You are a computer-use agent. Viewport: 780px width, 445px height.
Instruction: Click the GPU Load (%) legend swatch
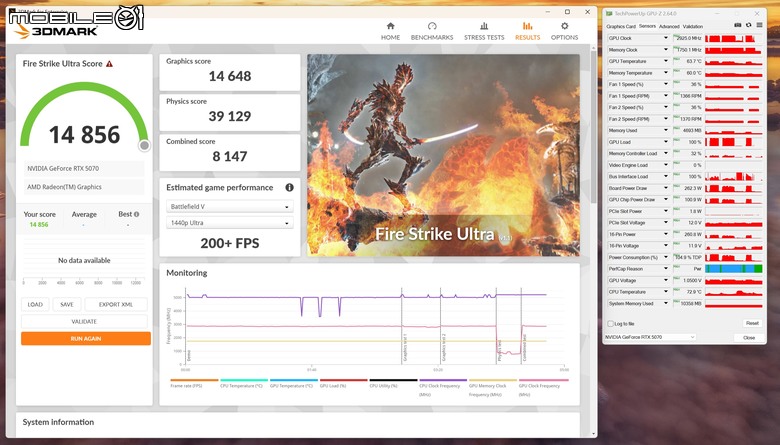click(x=343, y=380)
